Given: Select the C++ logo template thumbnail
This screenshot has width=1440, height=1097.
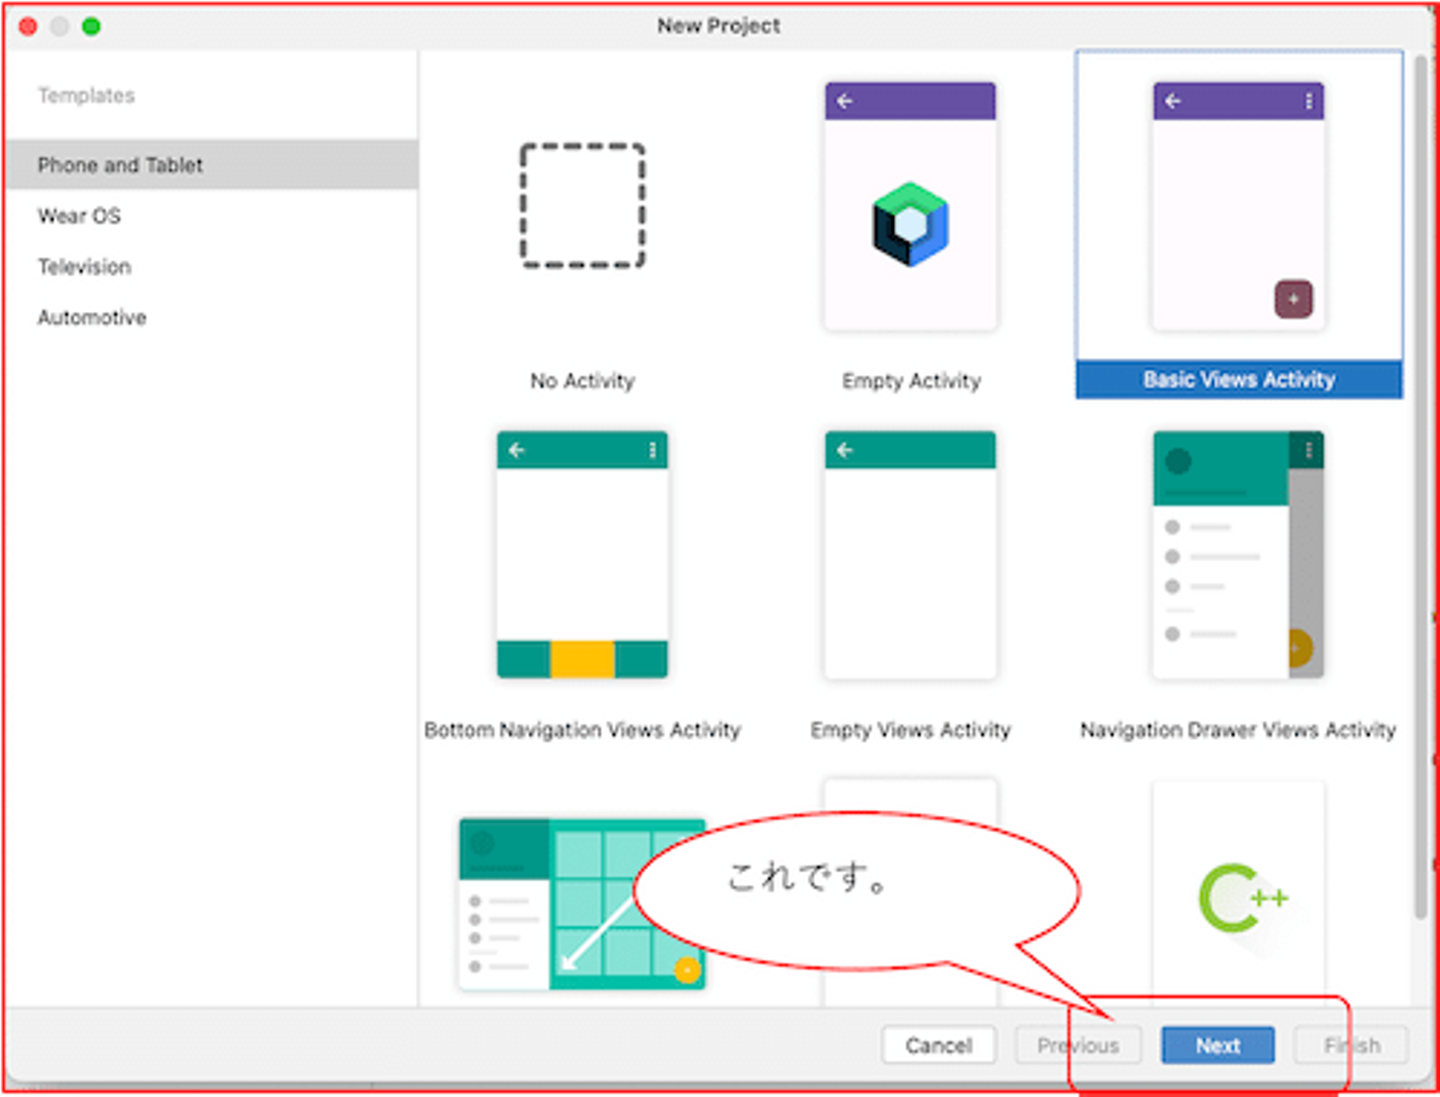Looking at the screenshot, I should coord(1238,895).
